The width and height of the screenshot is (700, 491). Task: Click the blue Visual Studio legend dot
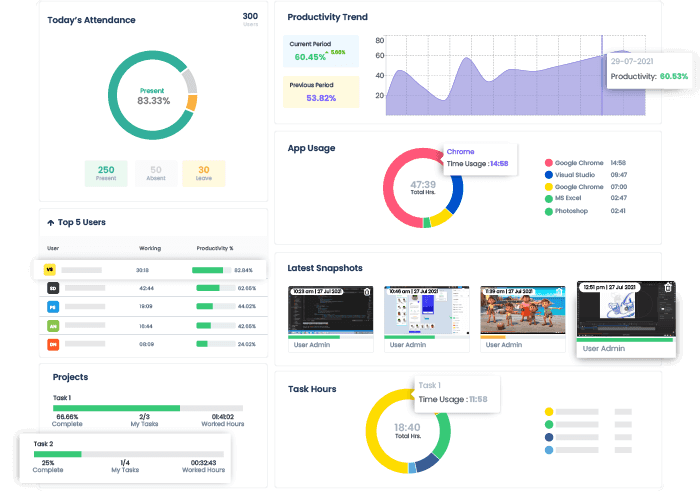pyautogui.click(x=549, y=174)
